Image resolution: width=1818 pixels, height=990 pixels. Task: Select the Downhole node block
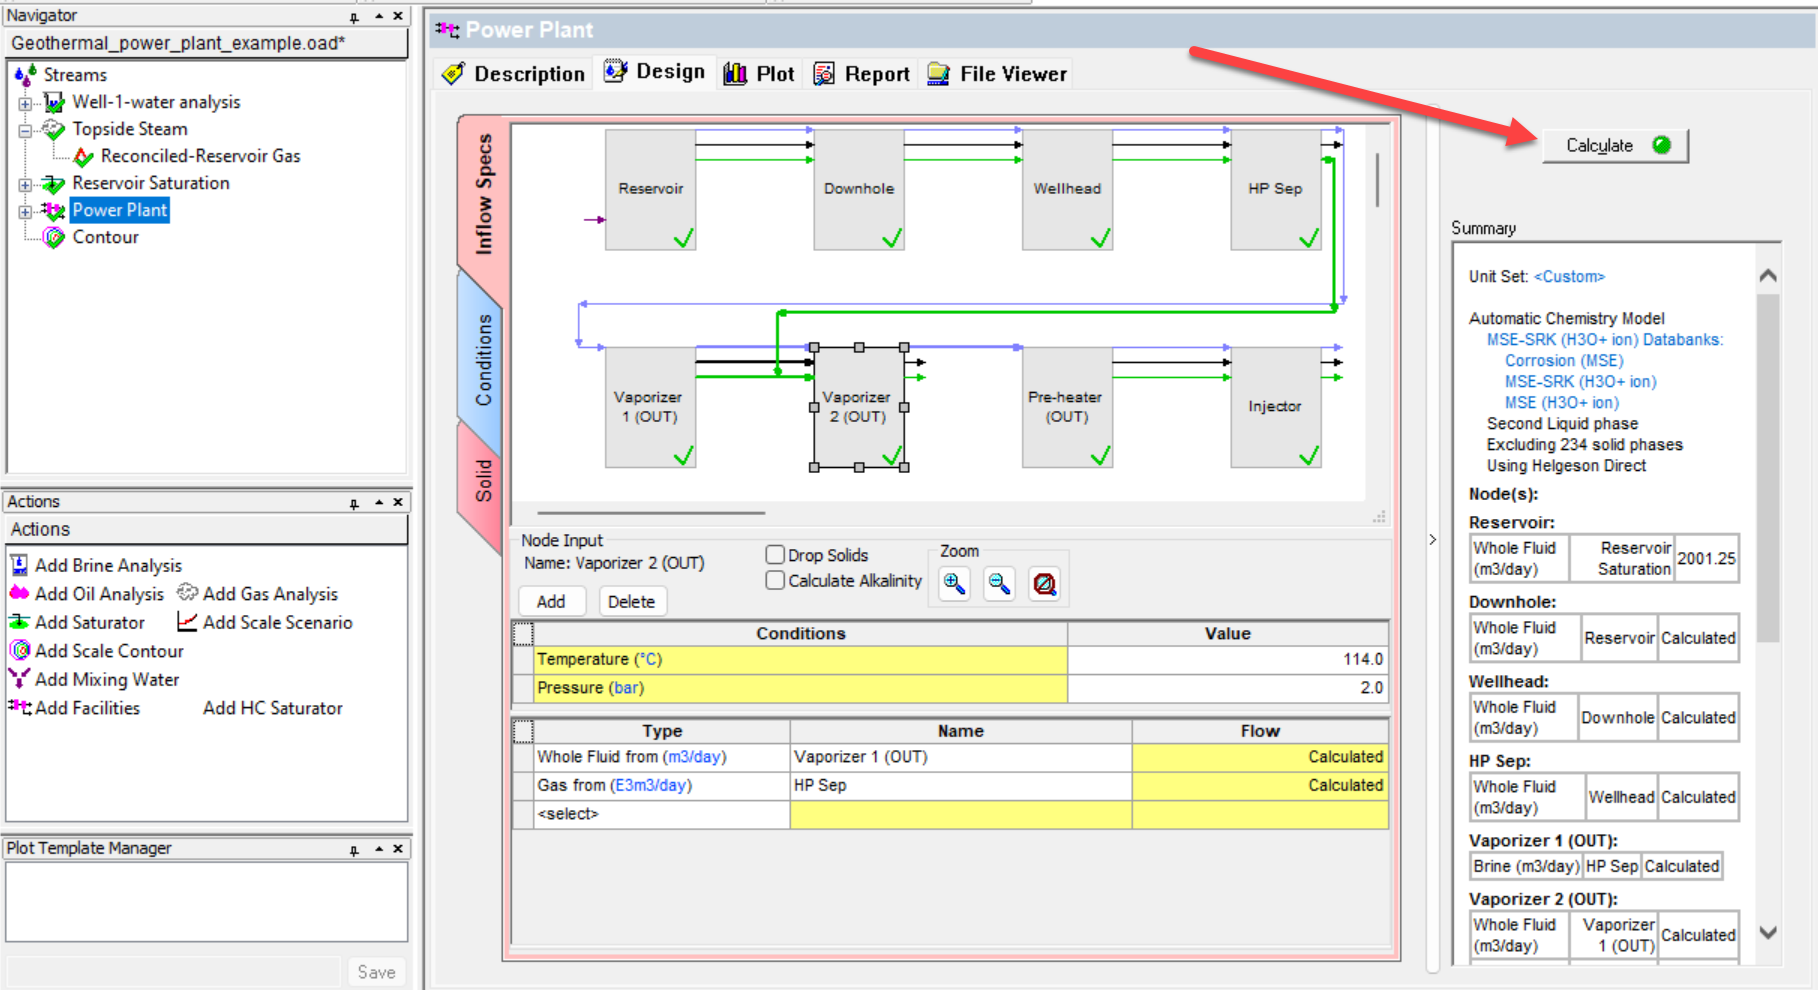[x=859, y=190]
